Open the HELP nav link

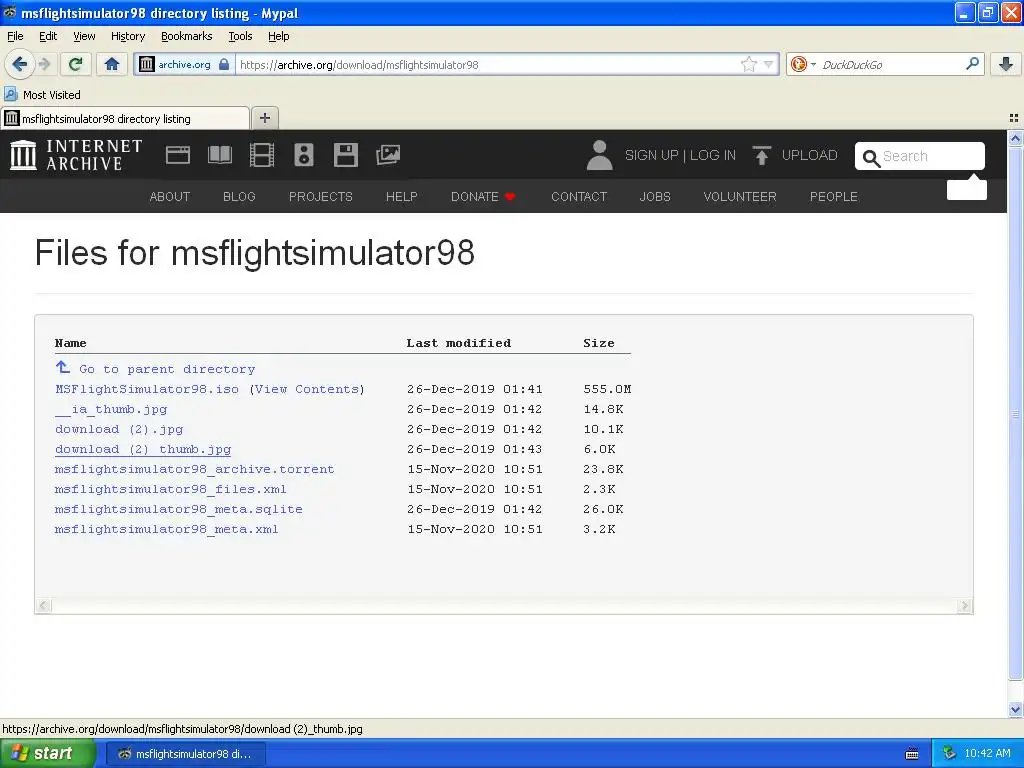[x=402, y=197]
